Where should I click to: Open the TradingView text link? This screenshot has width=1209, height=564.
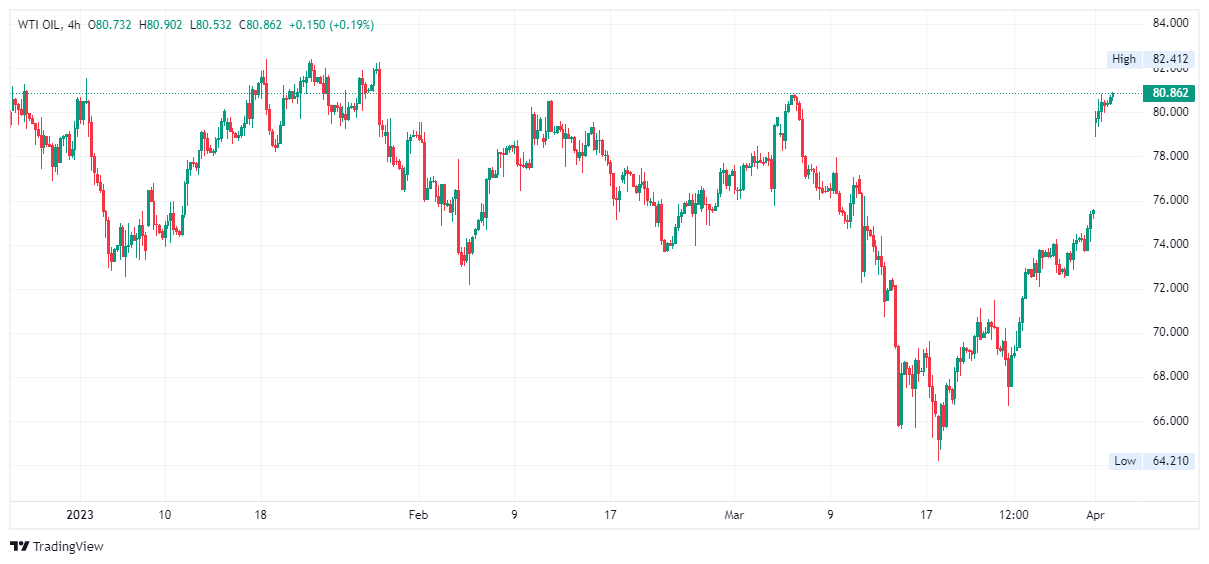(x=68, y=546)
